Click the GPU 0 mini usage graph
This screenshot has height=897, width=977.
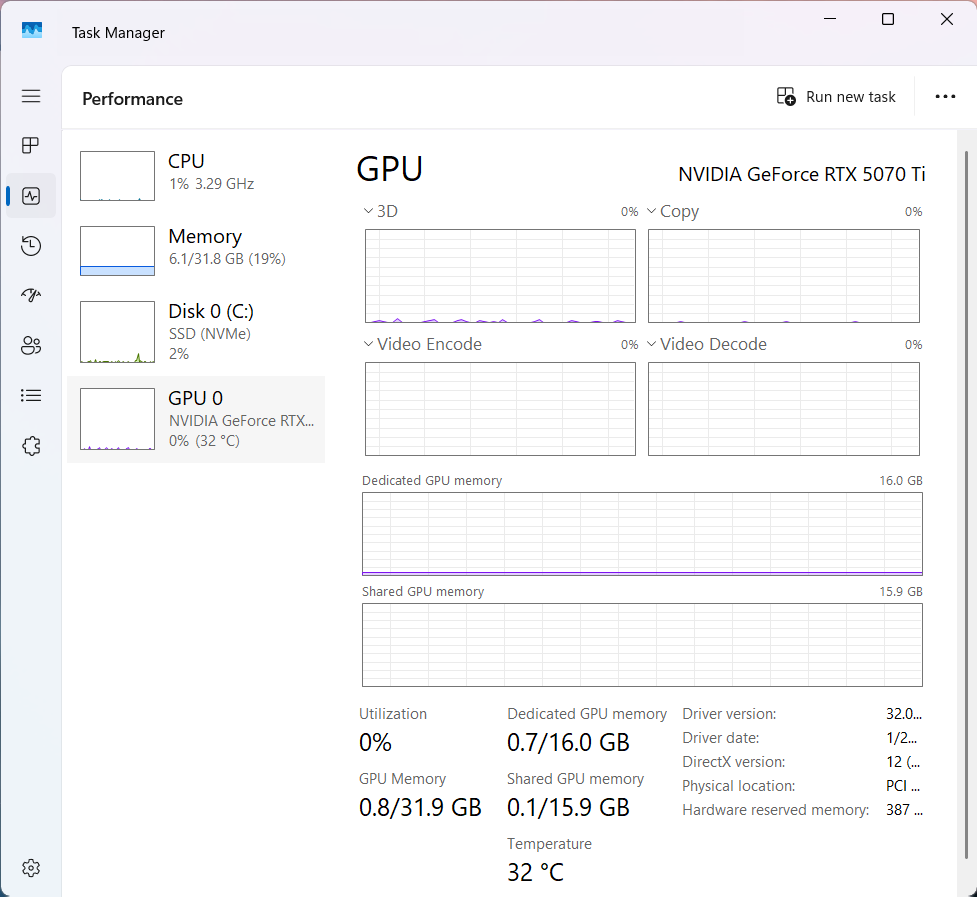click(117, 419)
